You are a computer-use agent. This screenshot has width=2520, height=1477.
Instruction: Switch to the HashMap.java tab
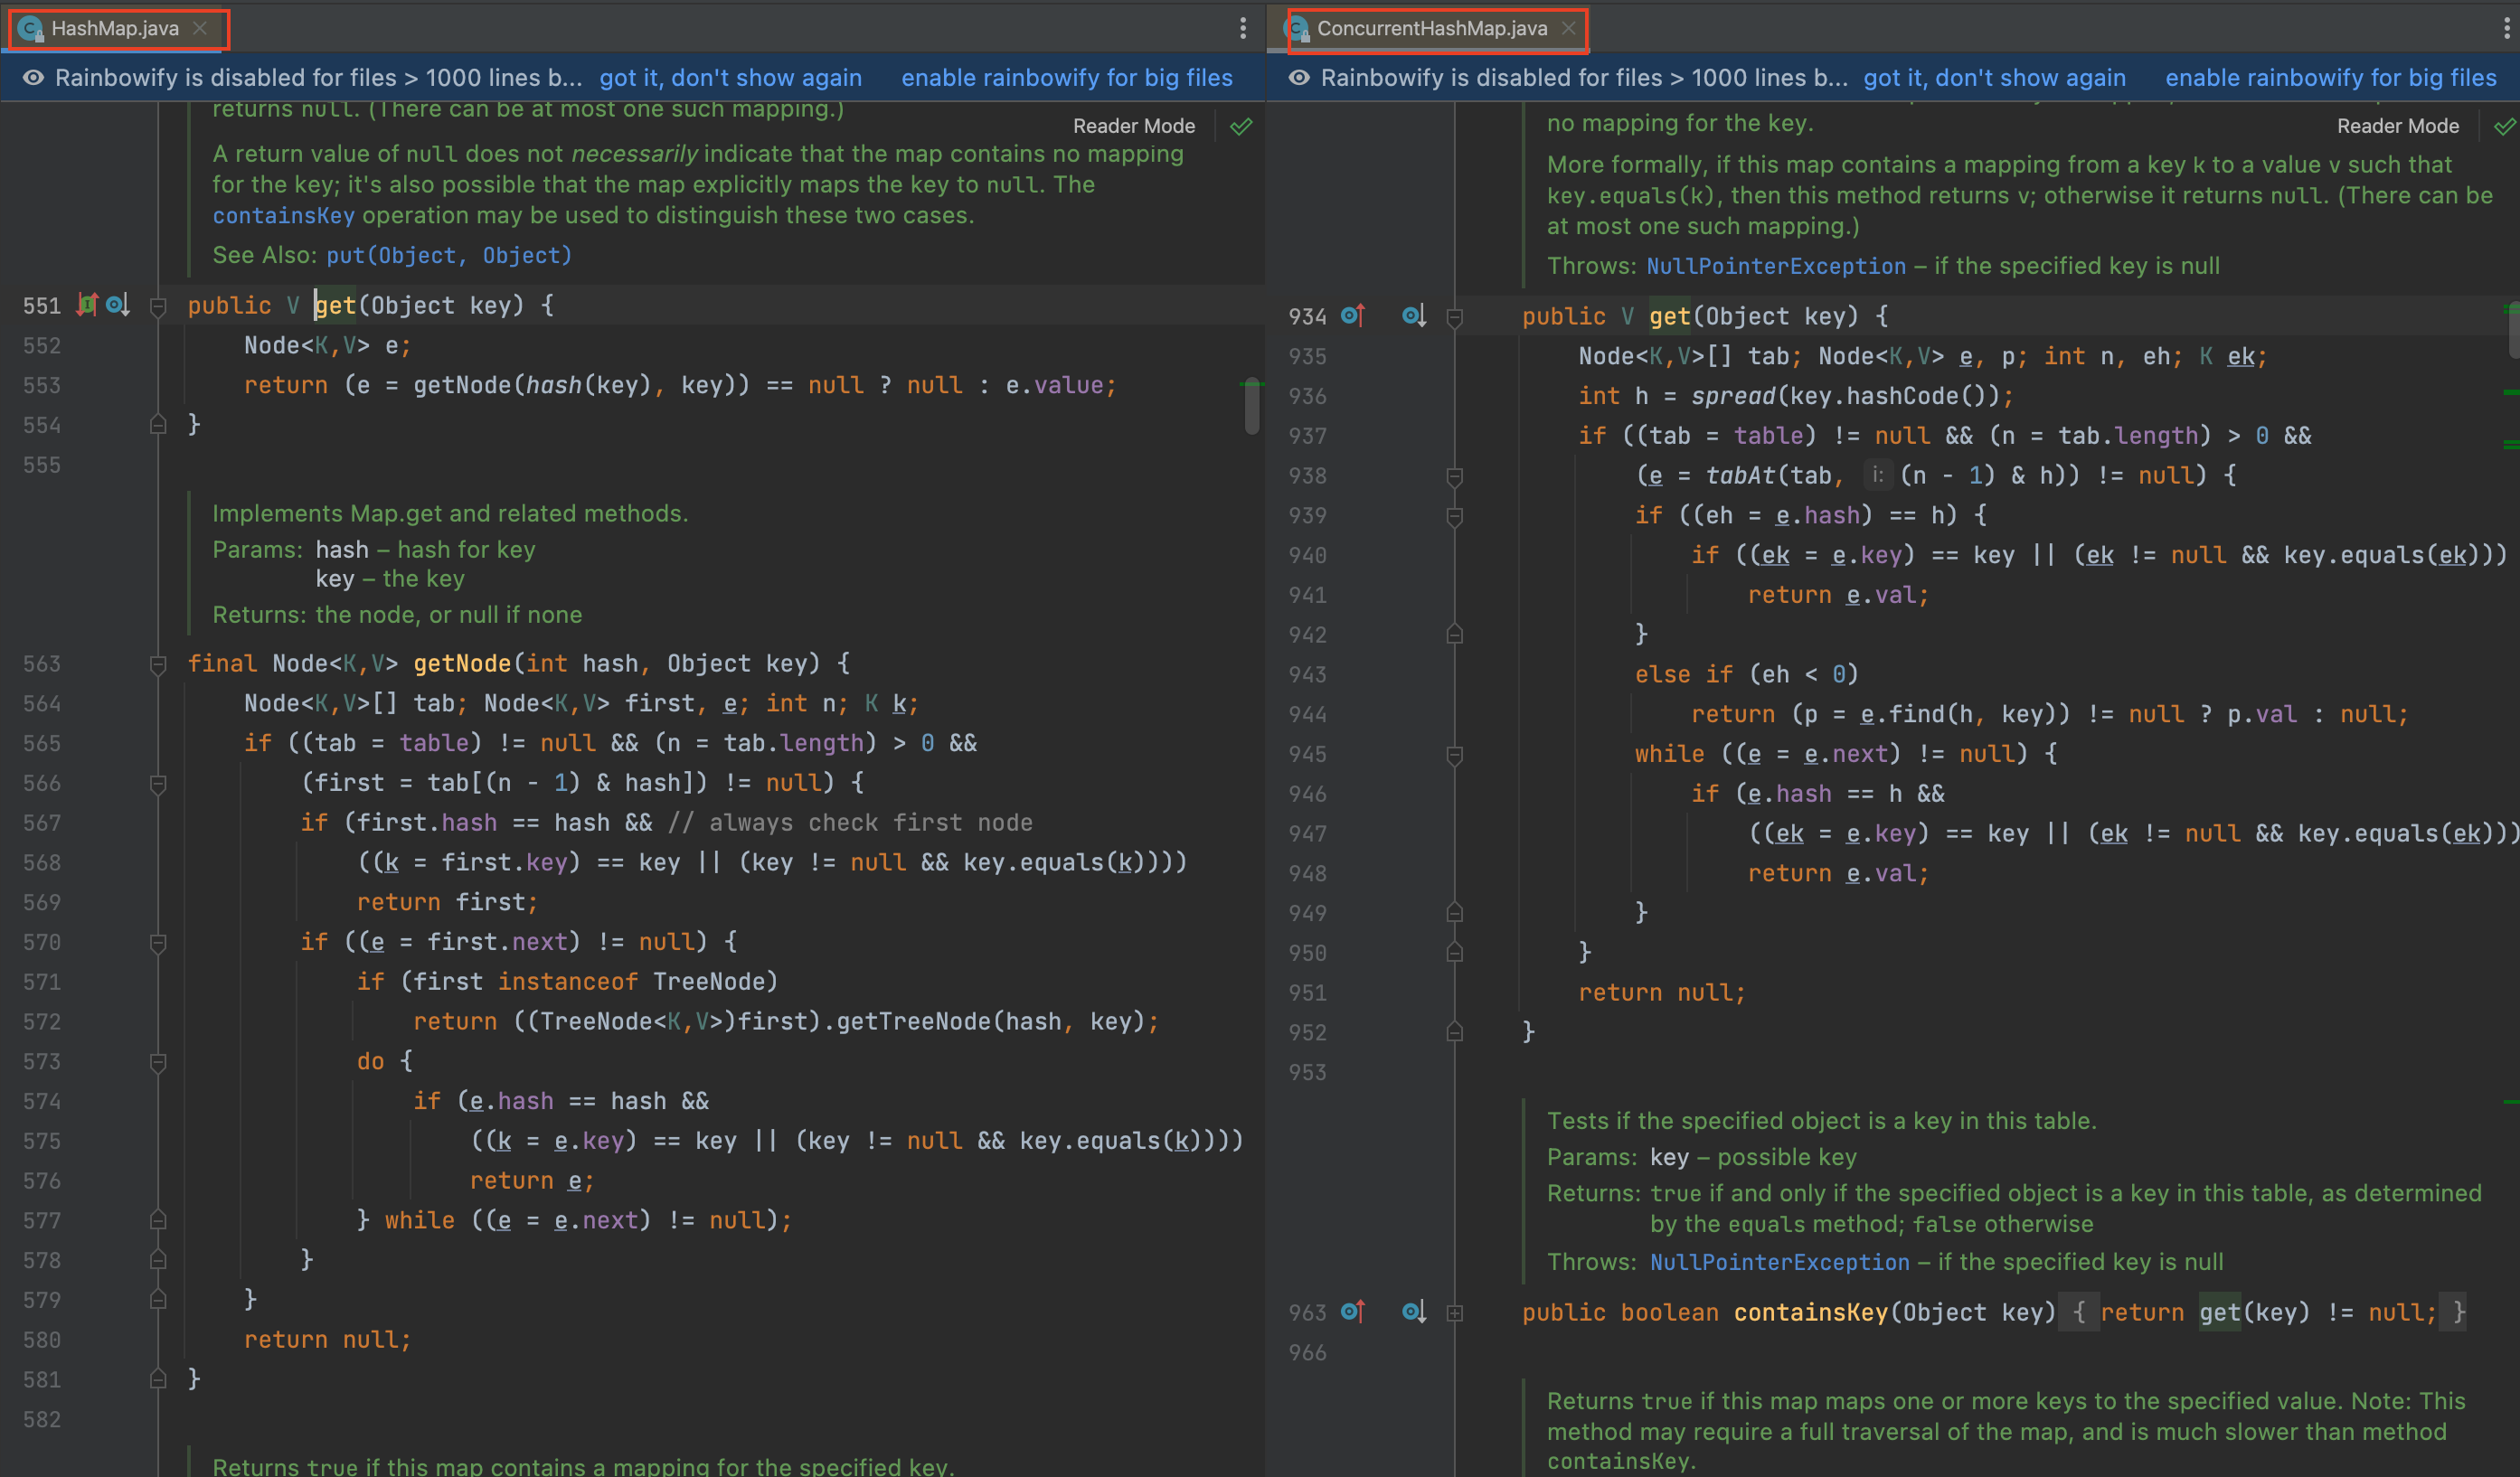pos(114,28)
